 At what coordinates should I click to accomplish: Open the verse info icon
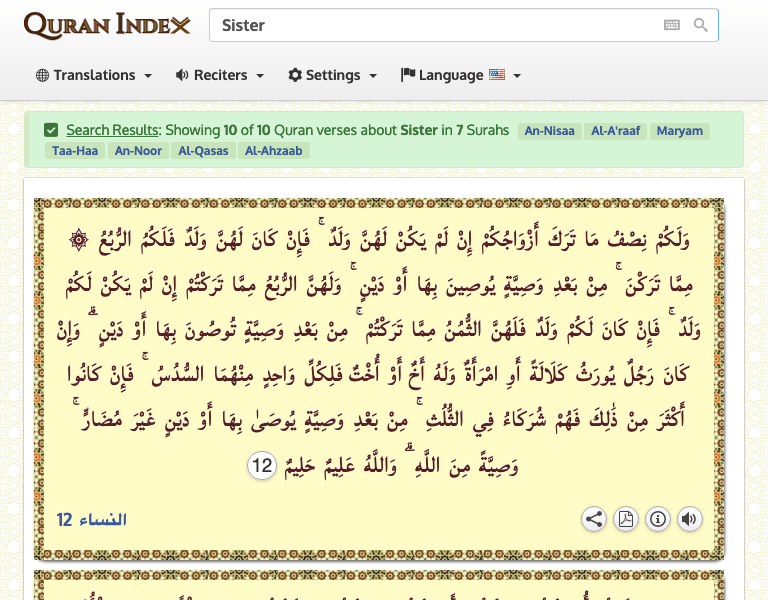(657, 519)
